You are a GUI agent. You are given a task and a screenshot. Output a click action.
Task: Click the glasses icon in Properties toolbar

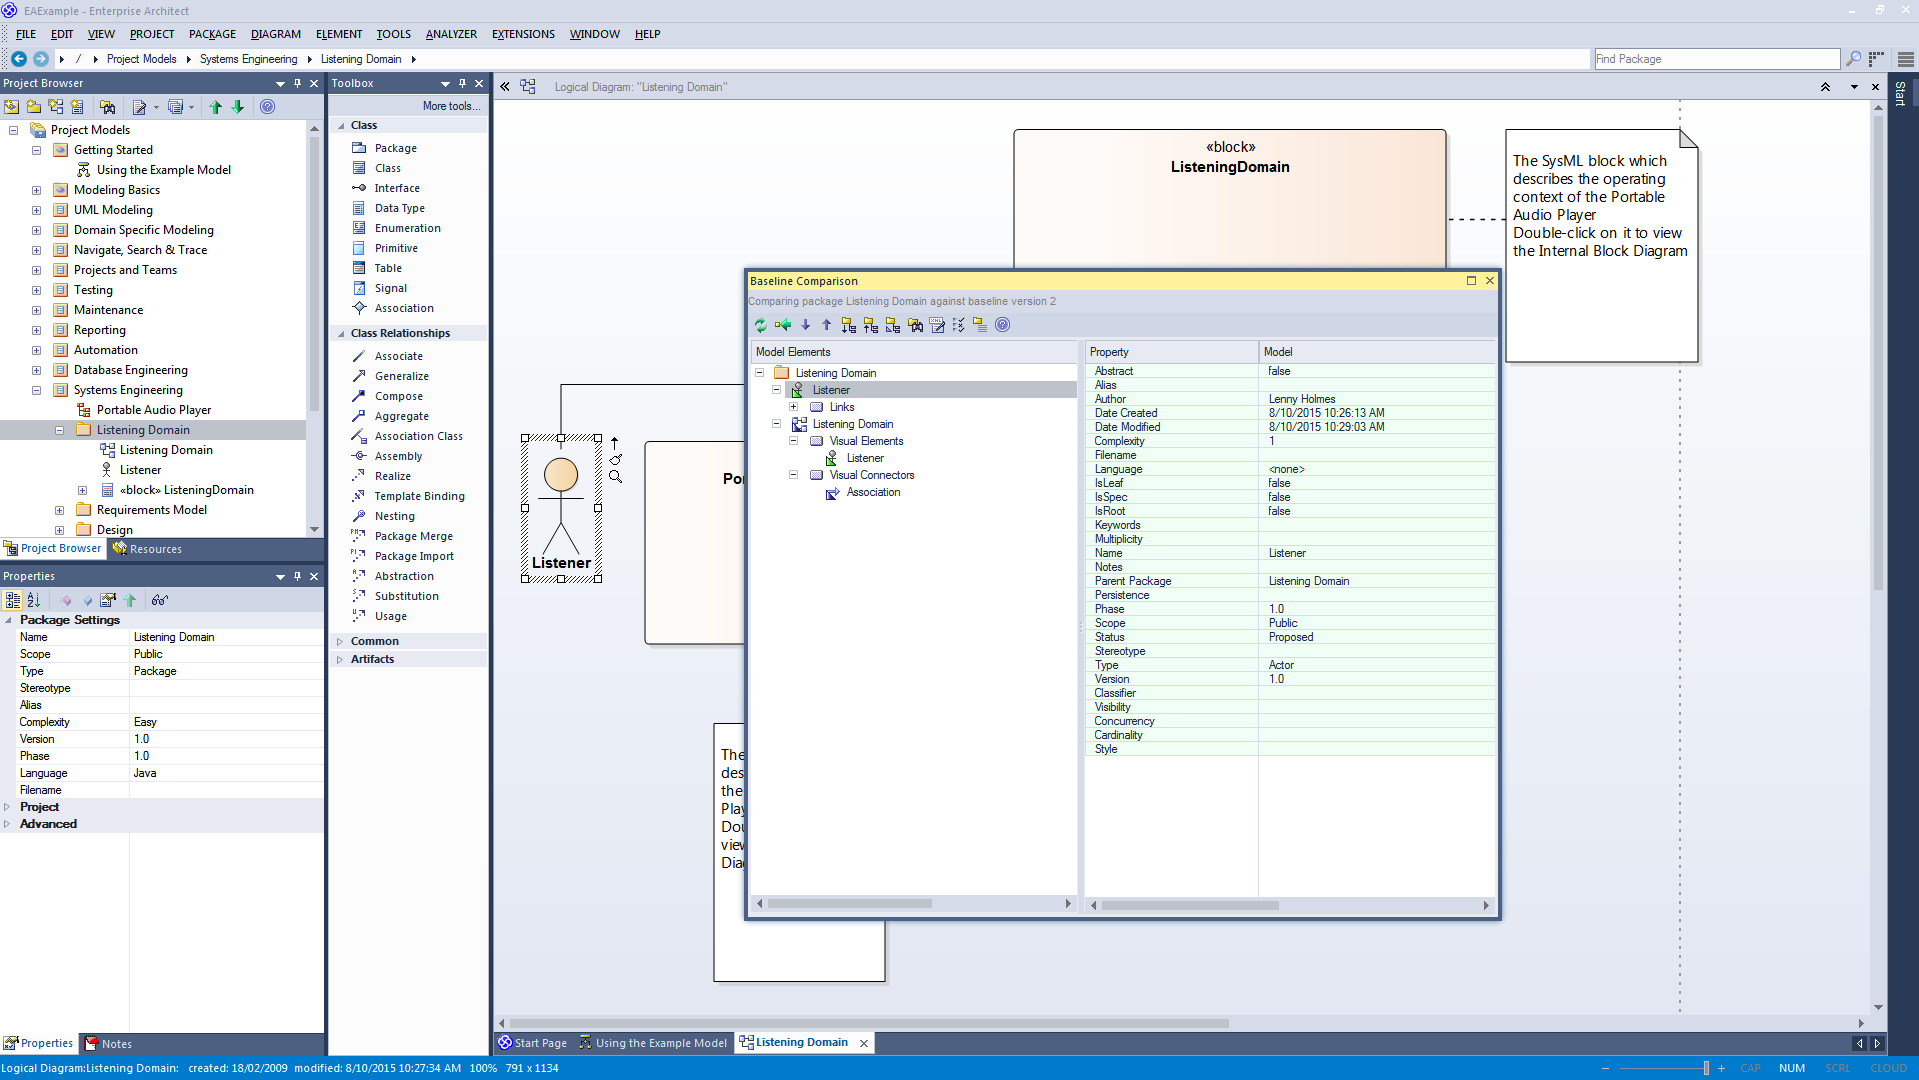(159, 600)
